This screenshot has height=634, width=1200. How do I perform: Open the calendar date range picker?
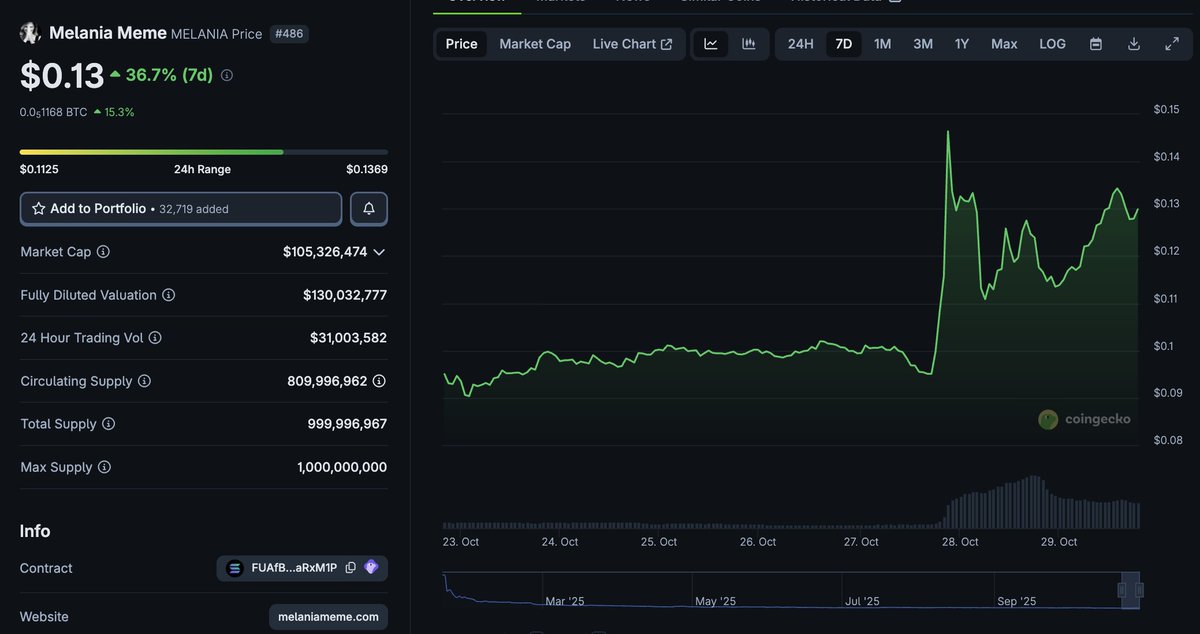point(1096,44)
